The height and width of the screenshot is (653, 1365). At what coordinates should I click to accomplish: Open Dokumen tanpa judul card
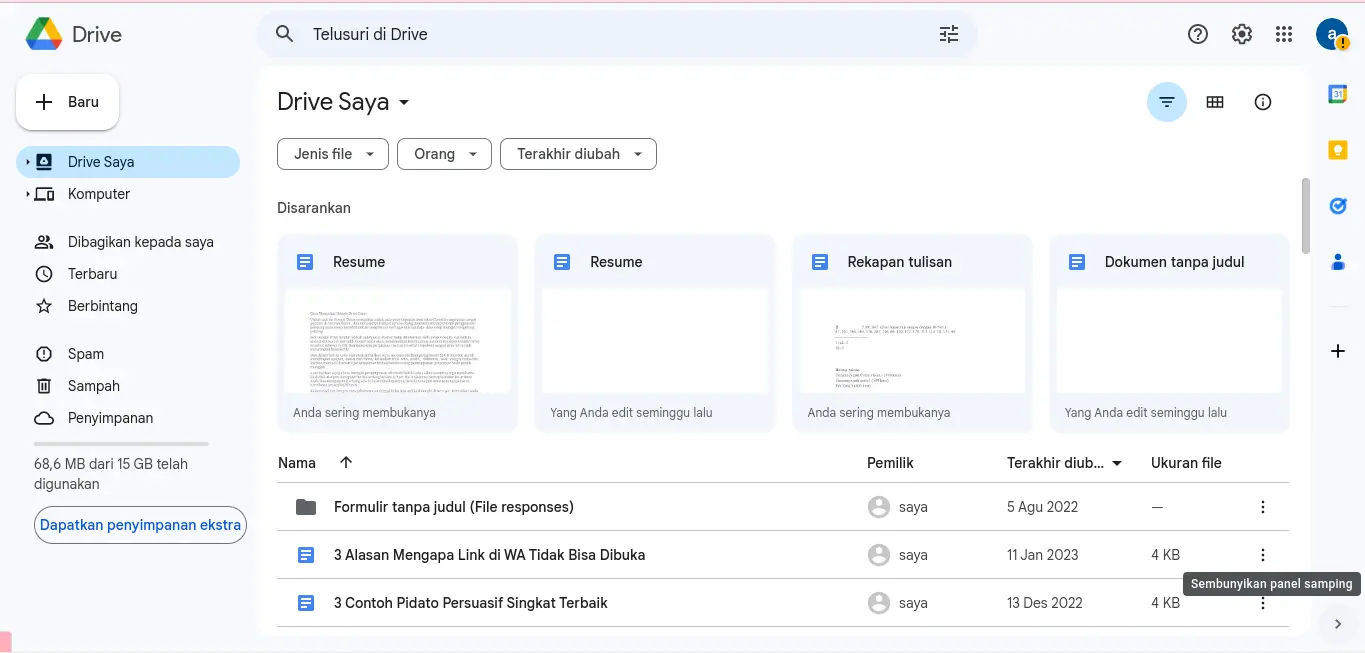(1169, 333)
